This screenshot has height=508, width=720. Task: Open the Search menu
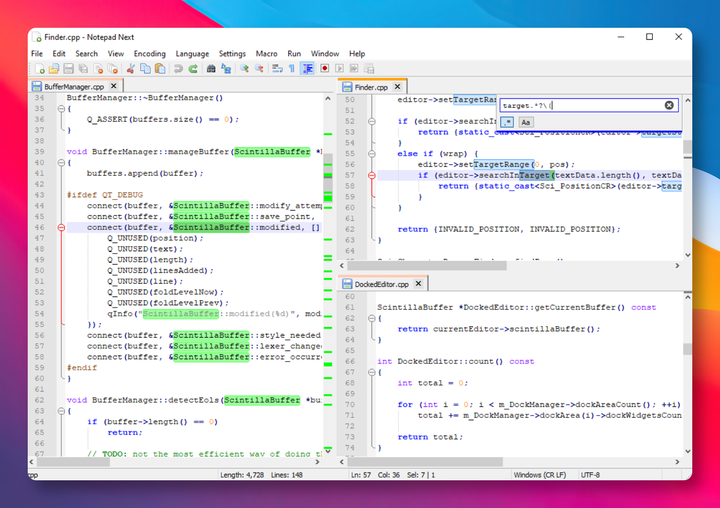[x=86, y=54]
